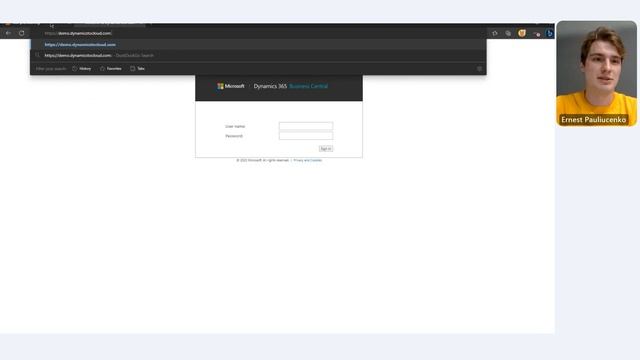640x360 pixels.
Task: Select the highlighted demo.dynamicstocloud.com suggestion
Action: pos(258,44)
